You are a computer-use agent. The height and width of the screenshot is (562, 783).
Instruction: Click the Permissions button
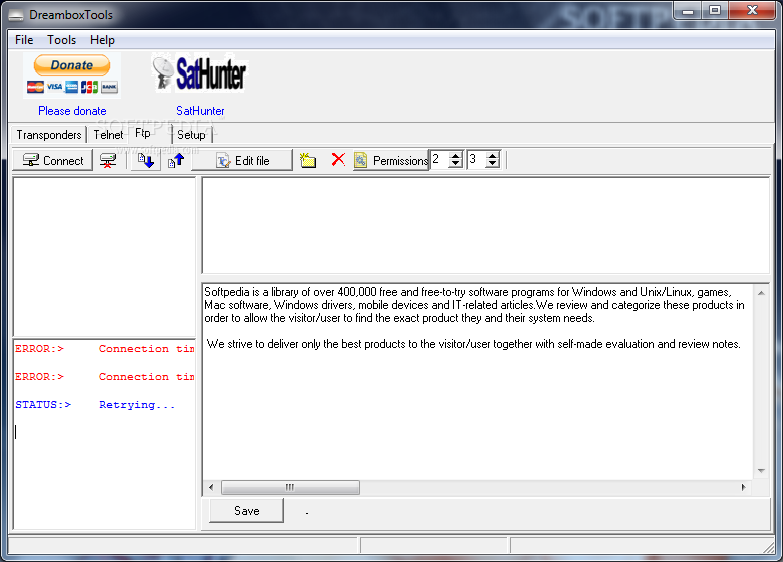(391, 160)
